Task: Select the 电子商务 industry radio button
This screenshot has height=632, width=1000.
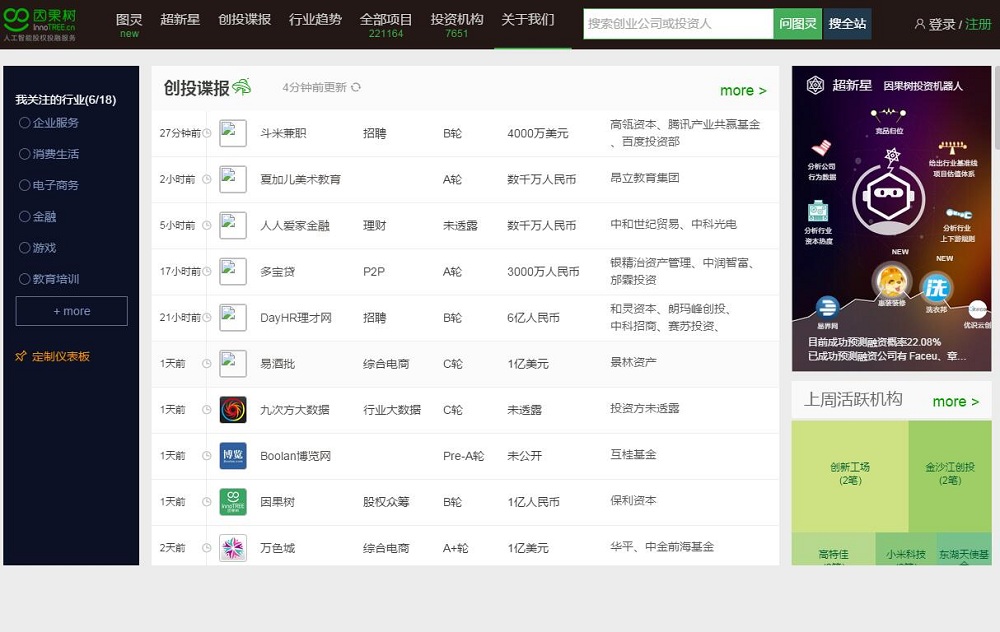Action: (x=24, y=185)
